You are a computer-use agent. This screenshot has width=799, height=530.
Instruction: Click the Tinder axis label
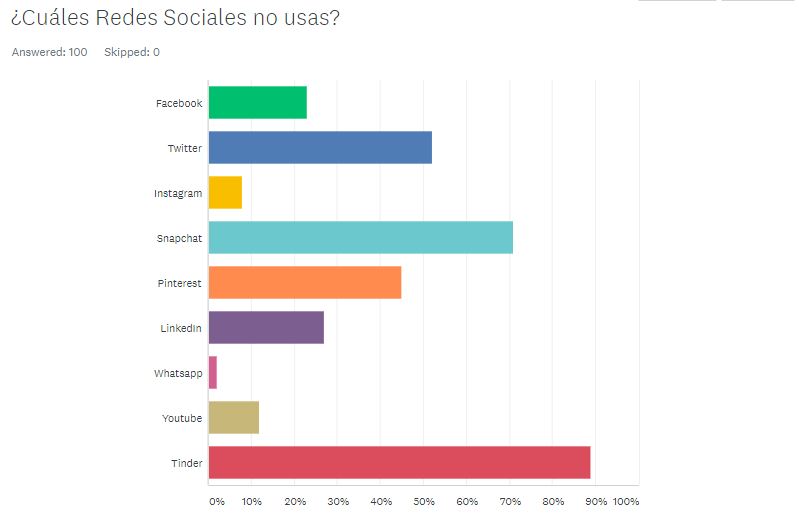click(x=186, y=463)
